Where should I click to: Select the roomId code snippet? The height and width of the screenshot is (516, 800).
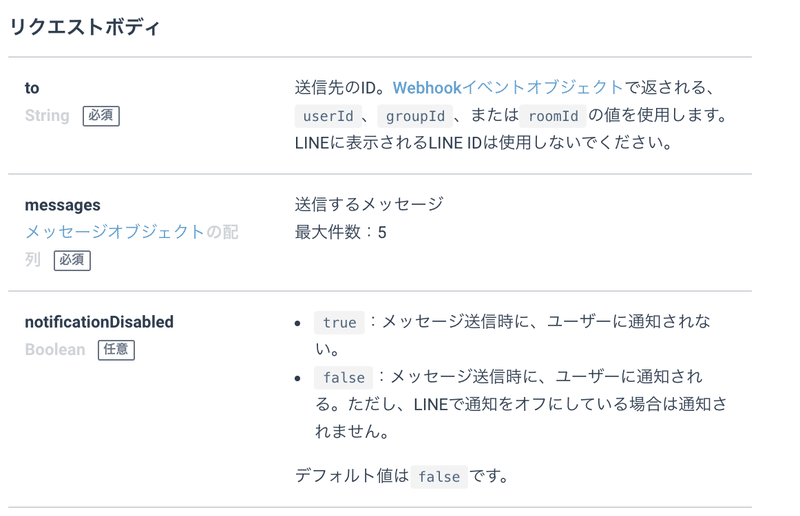pos(553,116)
